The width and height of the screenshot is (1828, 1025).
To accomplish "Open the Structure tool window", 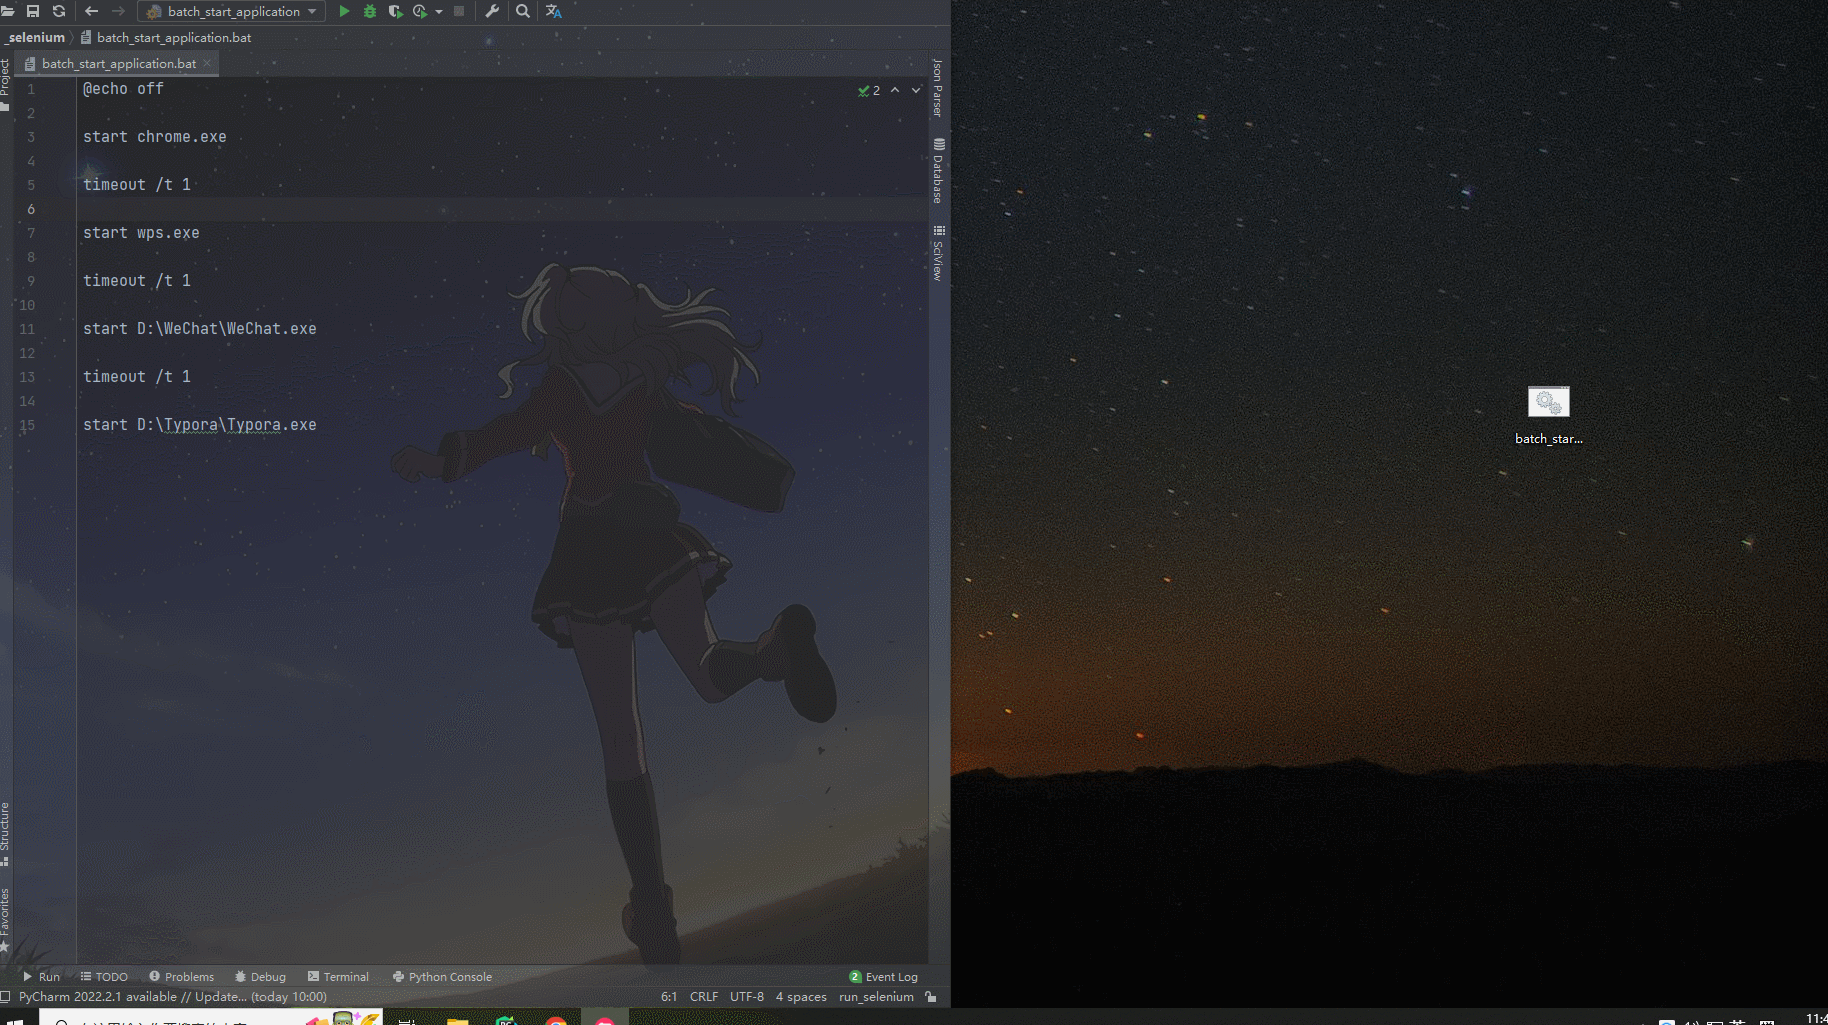I will tap(5, 833).
